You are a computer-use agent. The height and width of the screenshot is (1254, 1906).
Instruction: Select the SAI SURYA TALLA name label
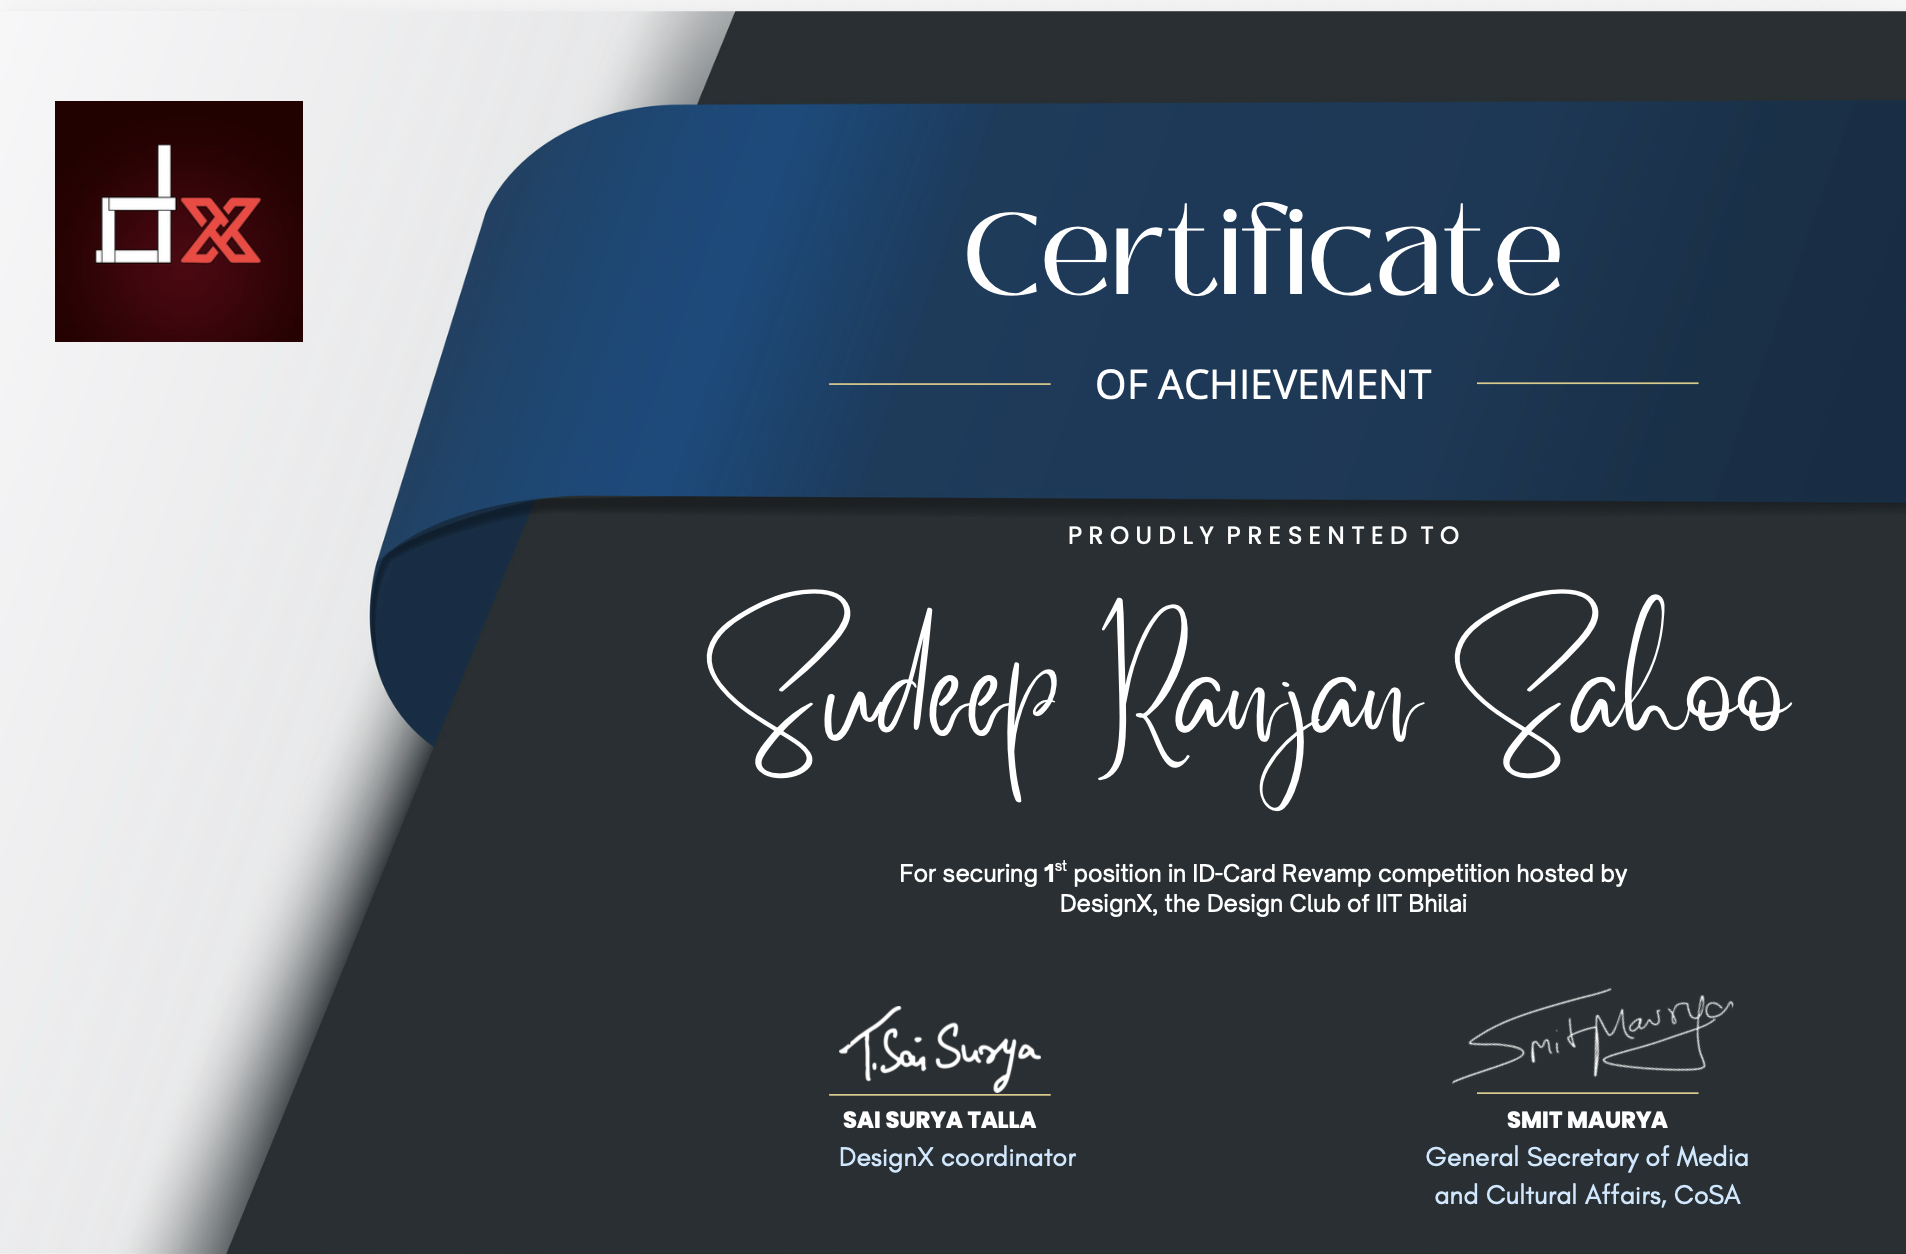tap(939, 1120)
